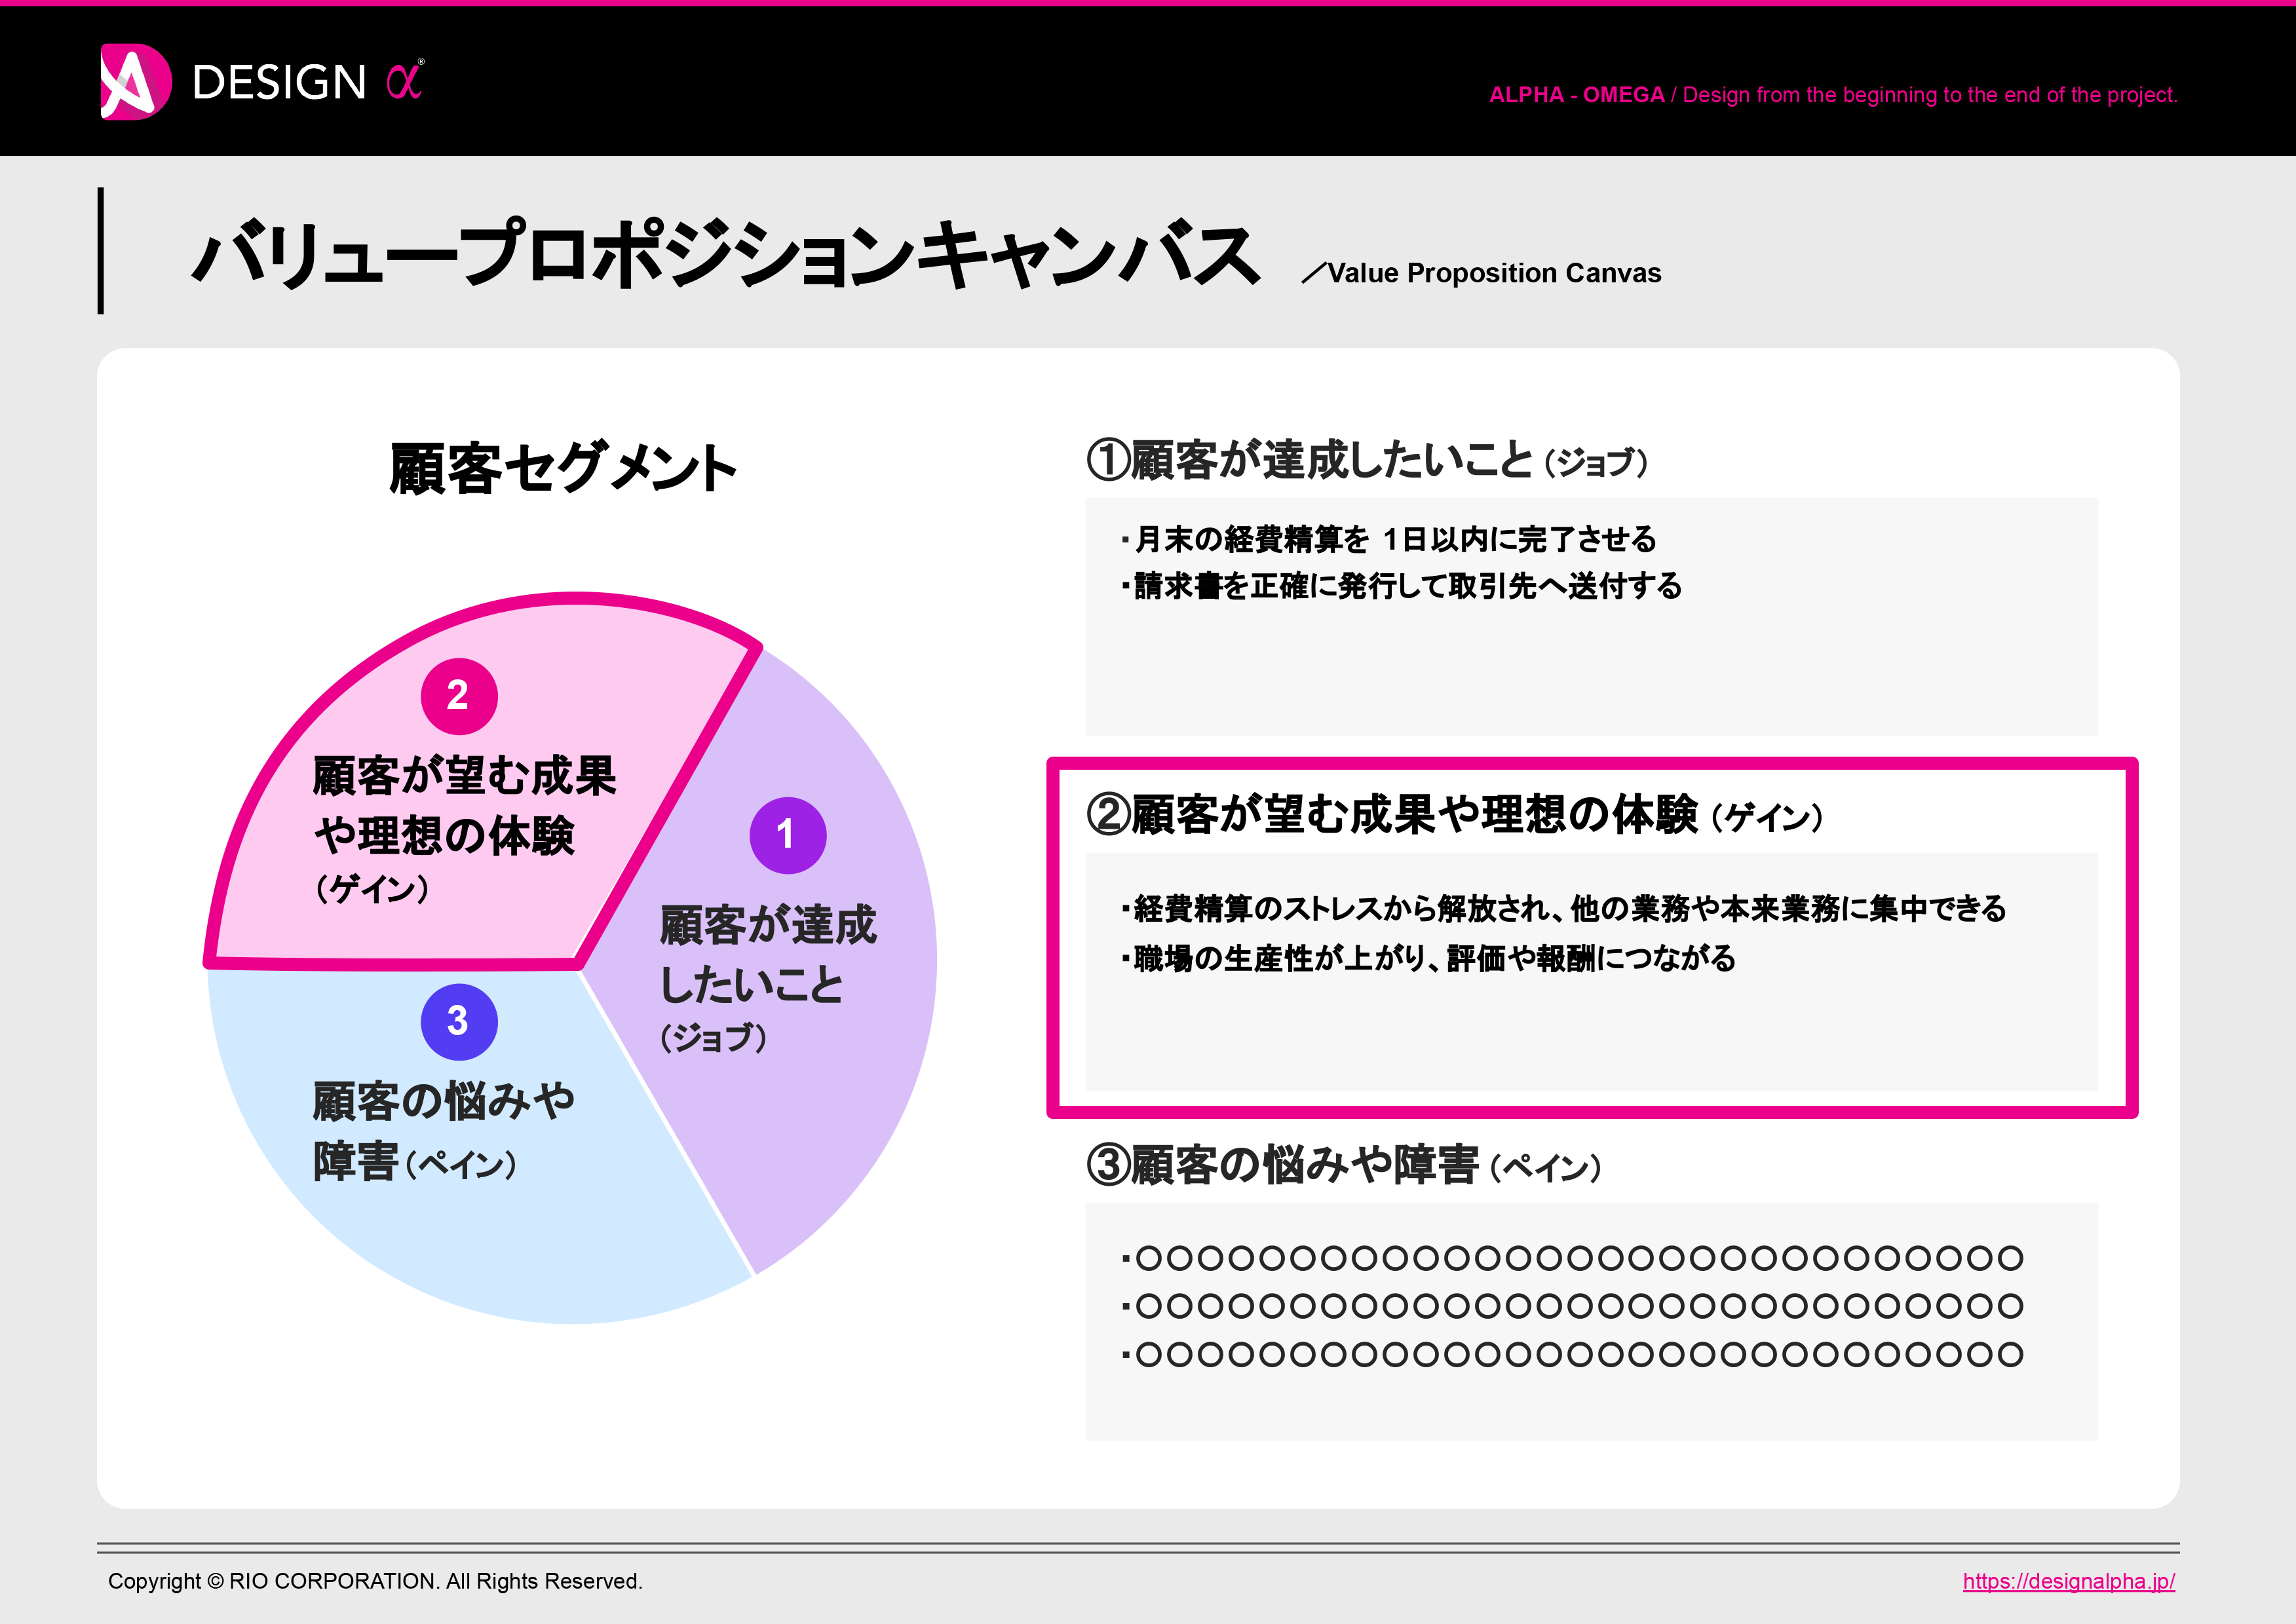Image resolution: width=2296 pixels, height=1624 pixels.
Task: Click the 請求書を正確に発行 bullet text
Action: [1402, 586]
